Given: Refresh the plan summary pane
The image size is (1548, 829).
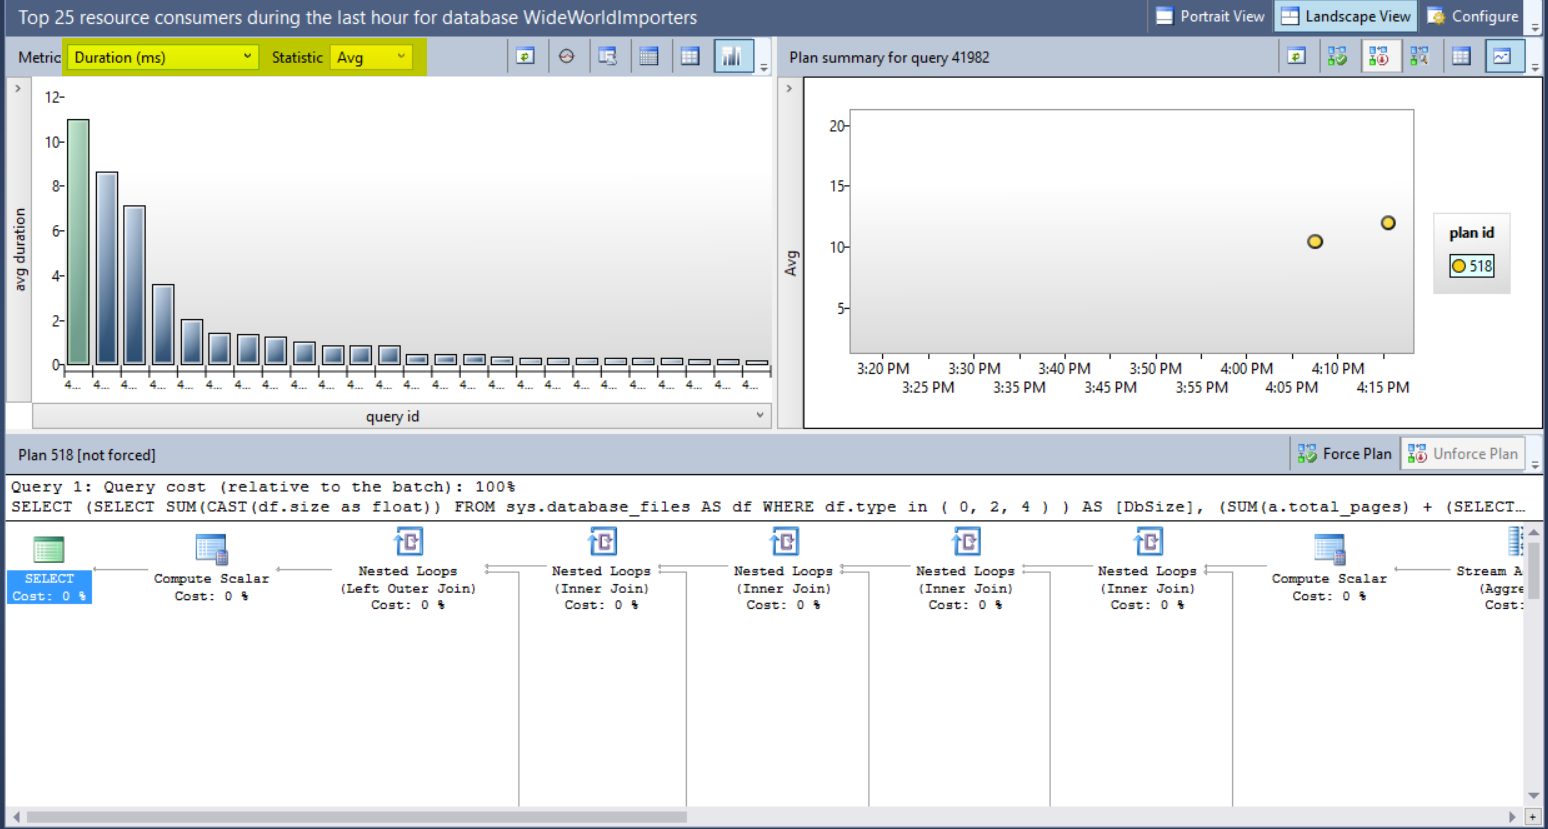Looking at the screenshot, I should (1297, 57).
